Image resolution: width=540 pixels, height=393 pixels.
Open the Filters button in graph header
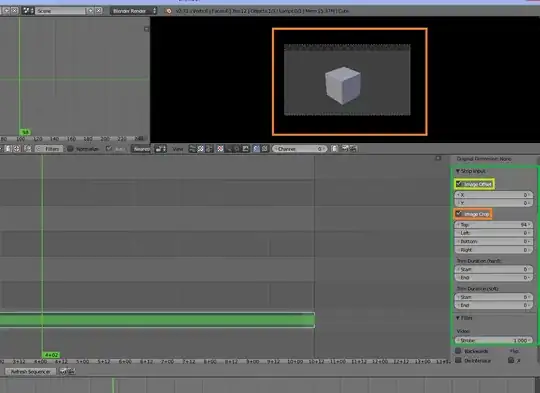point(49,149)
